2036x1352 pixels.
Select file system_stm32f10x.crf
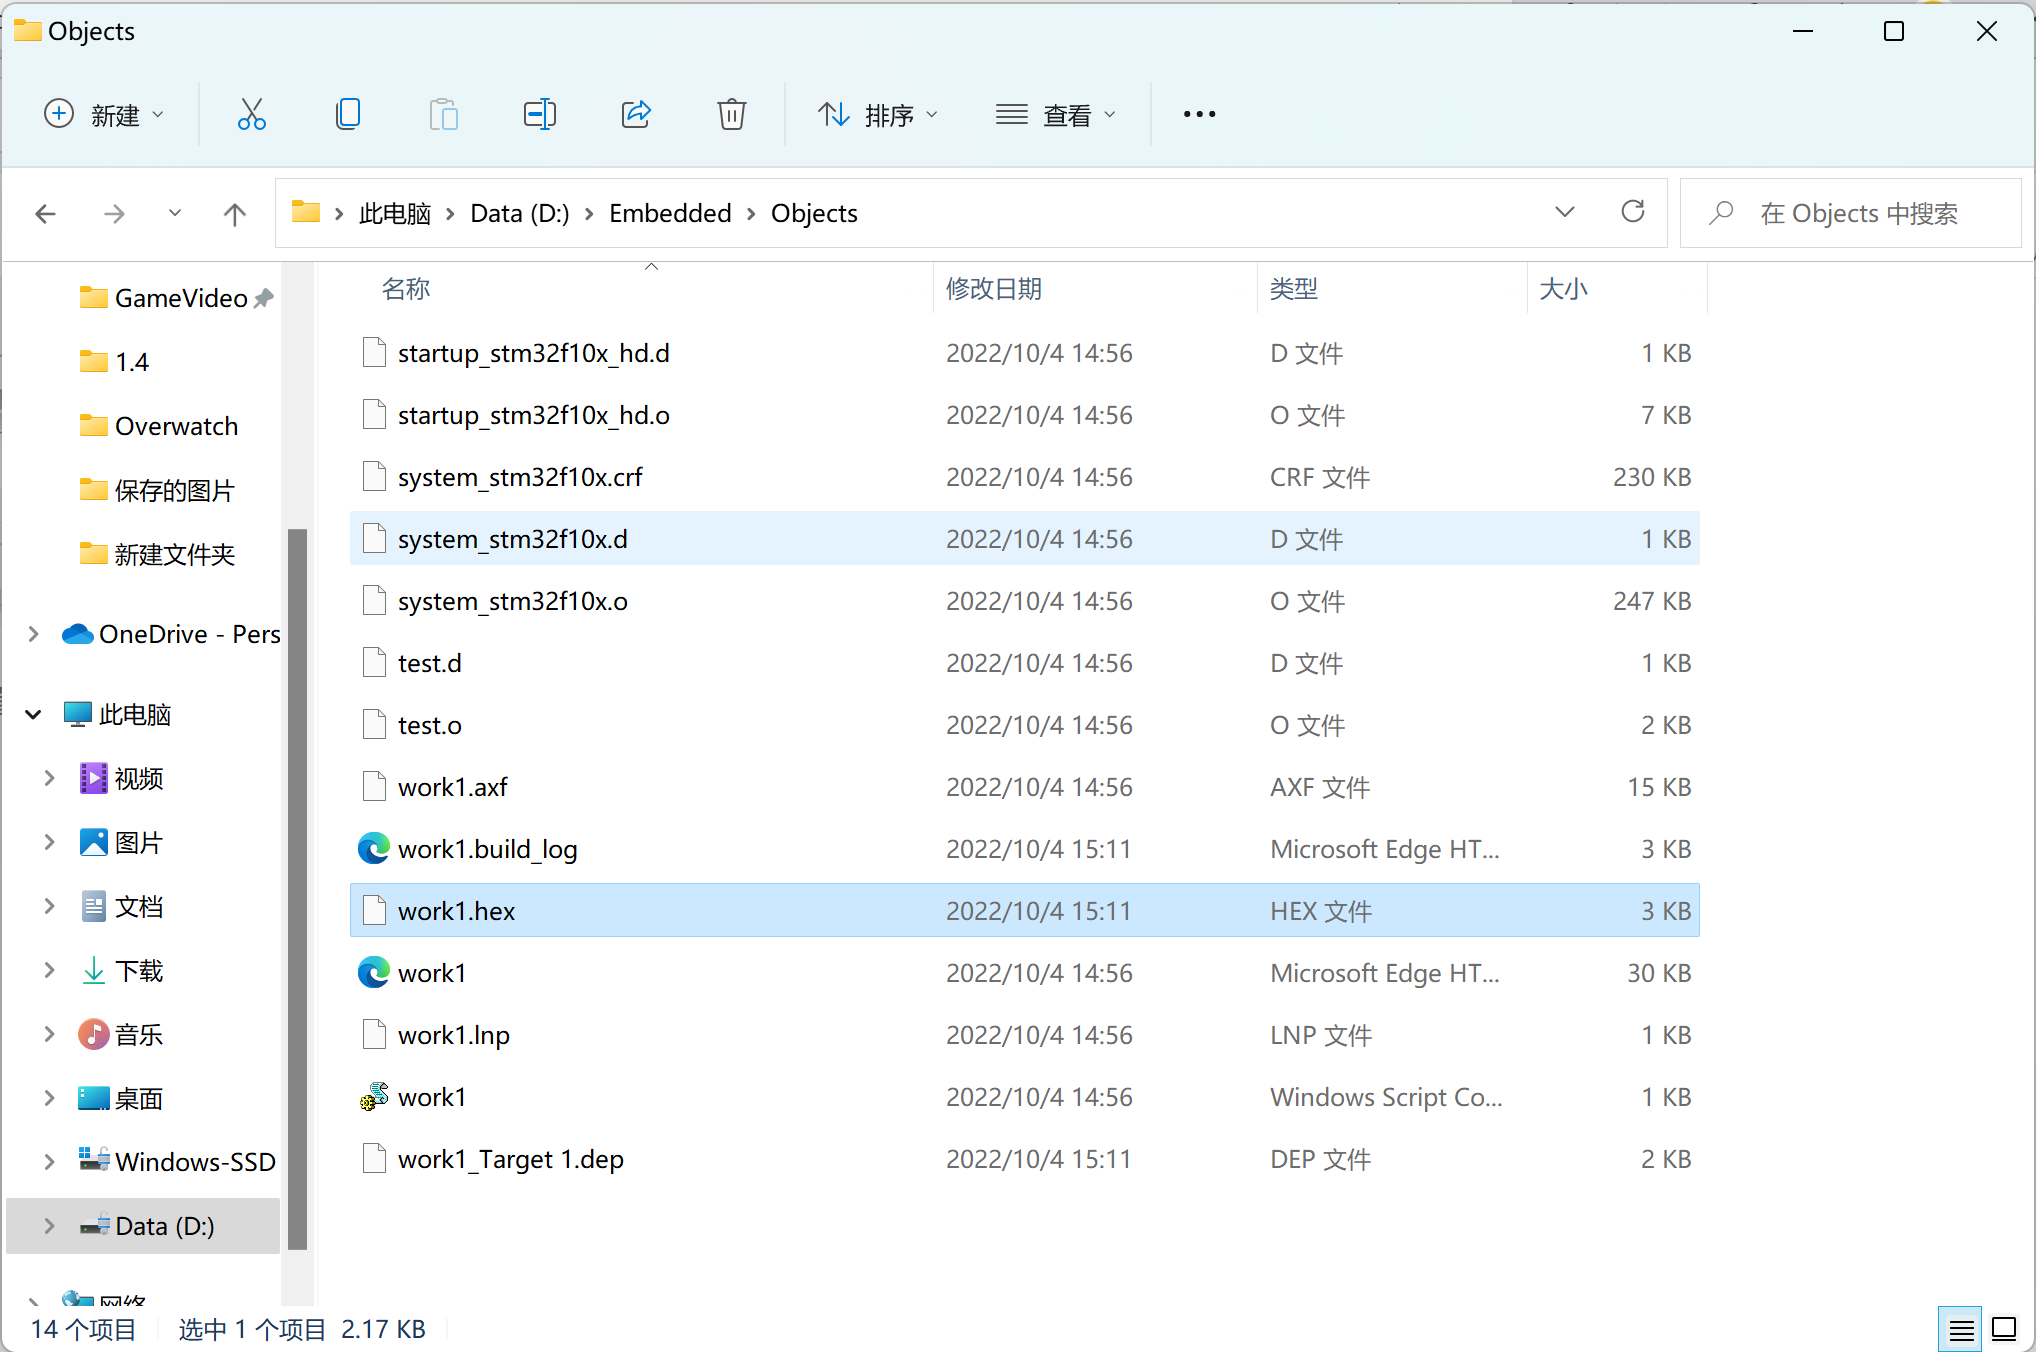point(1025,477)
